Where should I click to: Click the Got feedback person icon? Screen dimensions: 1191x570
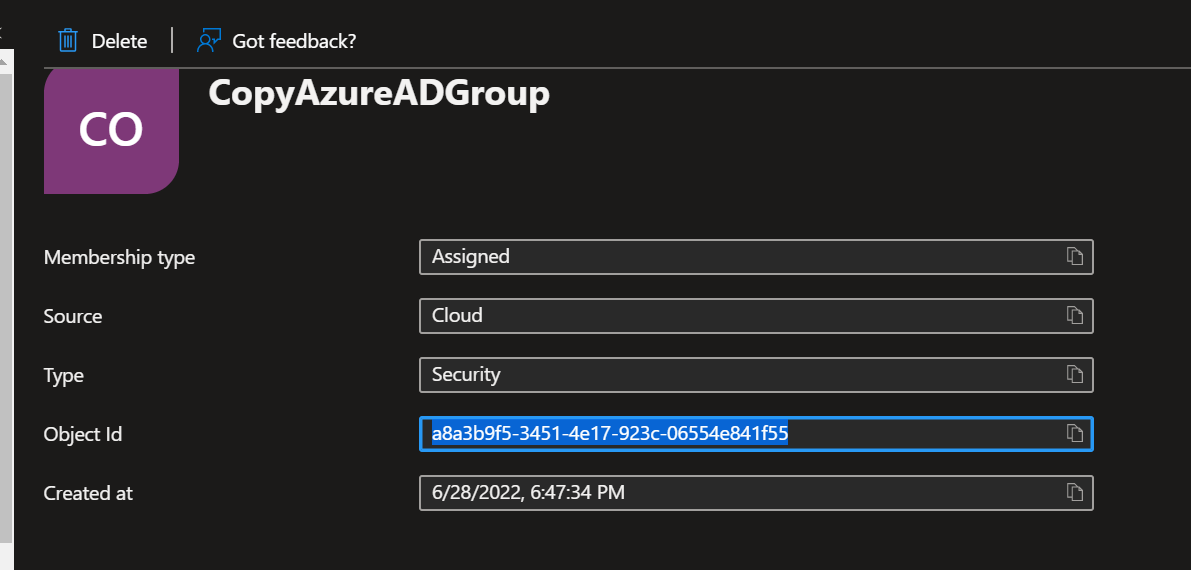(209, 40)
